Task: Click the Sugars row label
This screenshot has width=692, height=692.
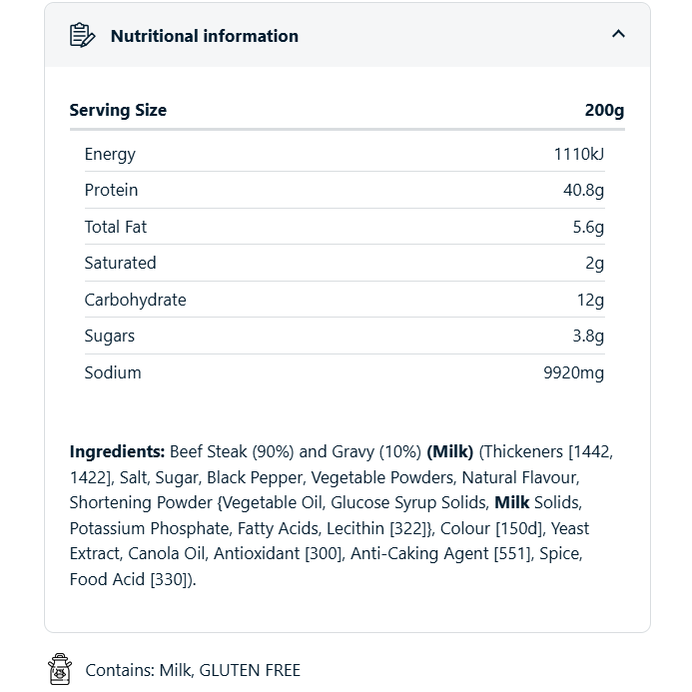Action: pyautogui.click(x=109, y=336)
